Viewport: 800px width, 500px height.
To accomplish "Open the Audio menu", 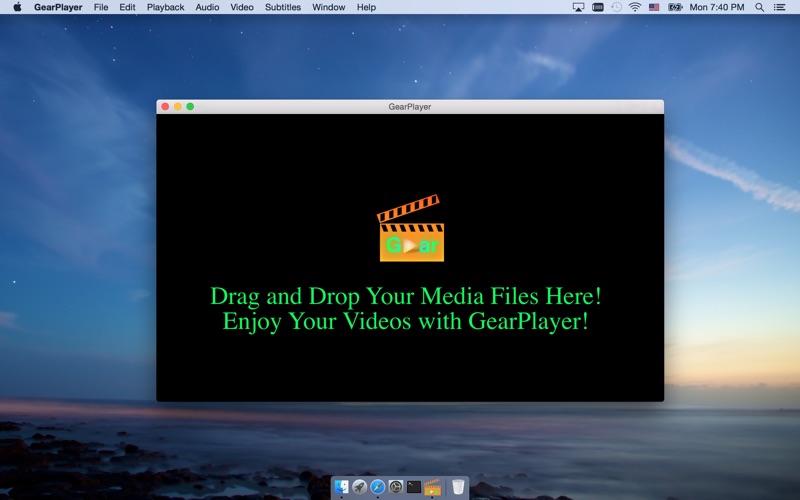I will (207, 7).
